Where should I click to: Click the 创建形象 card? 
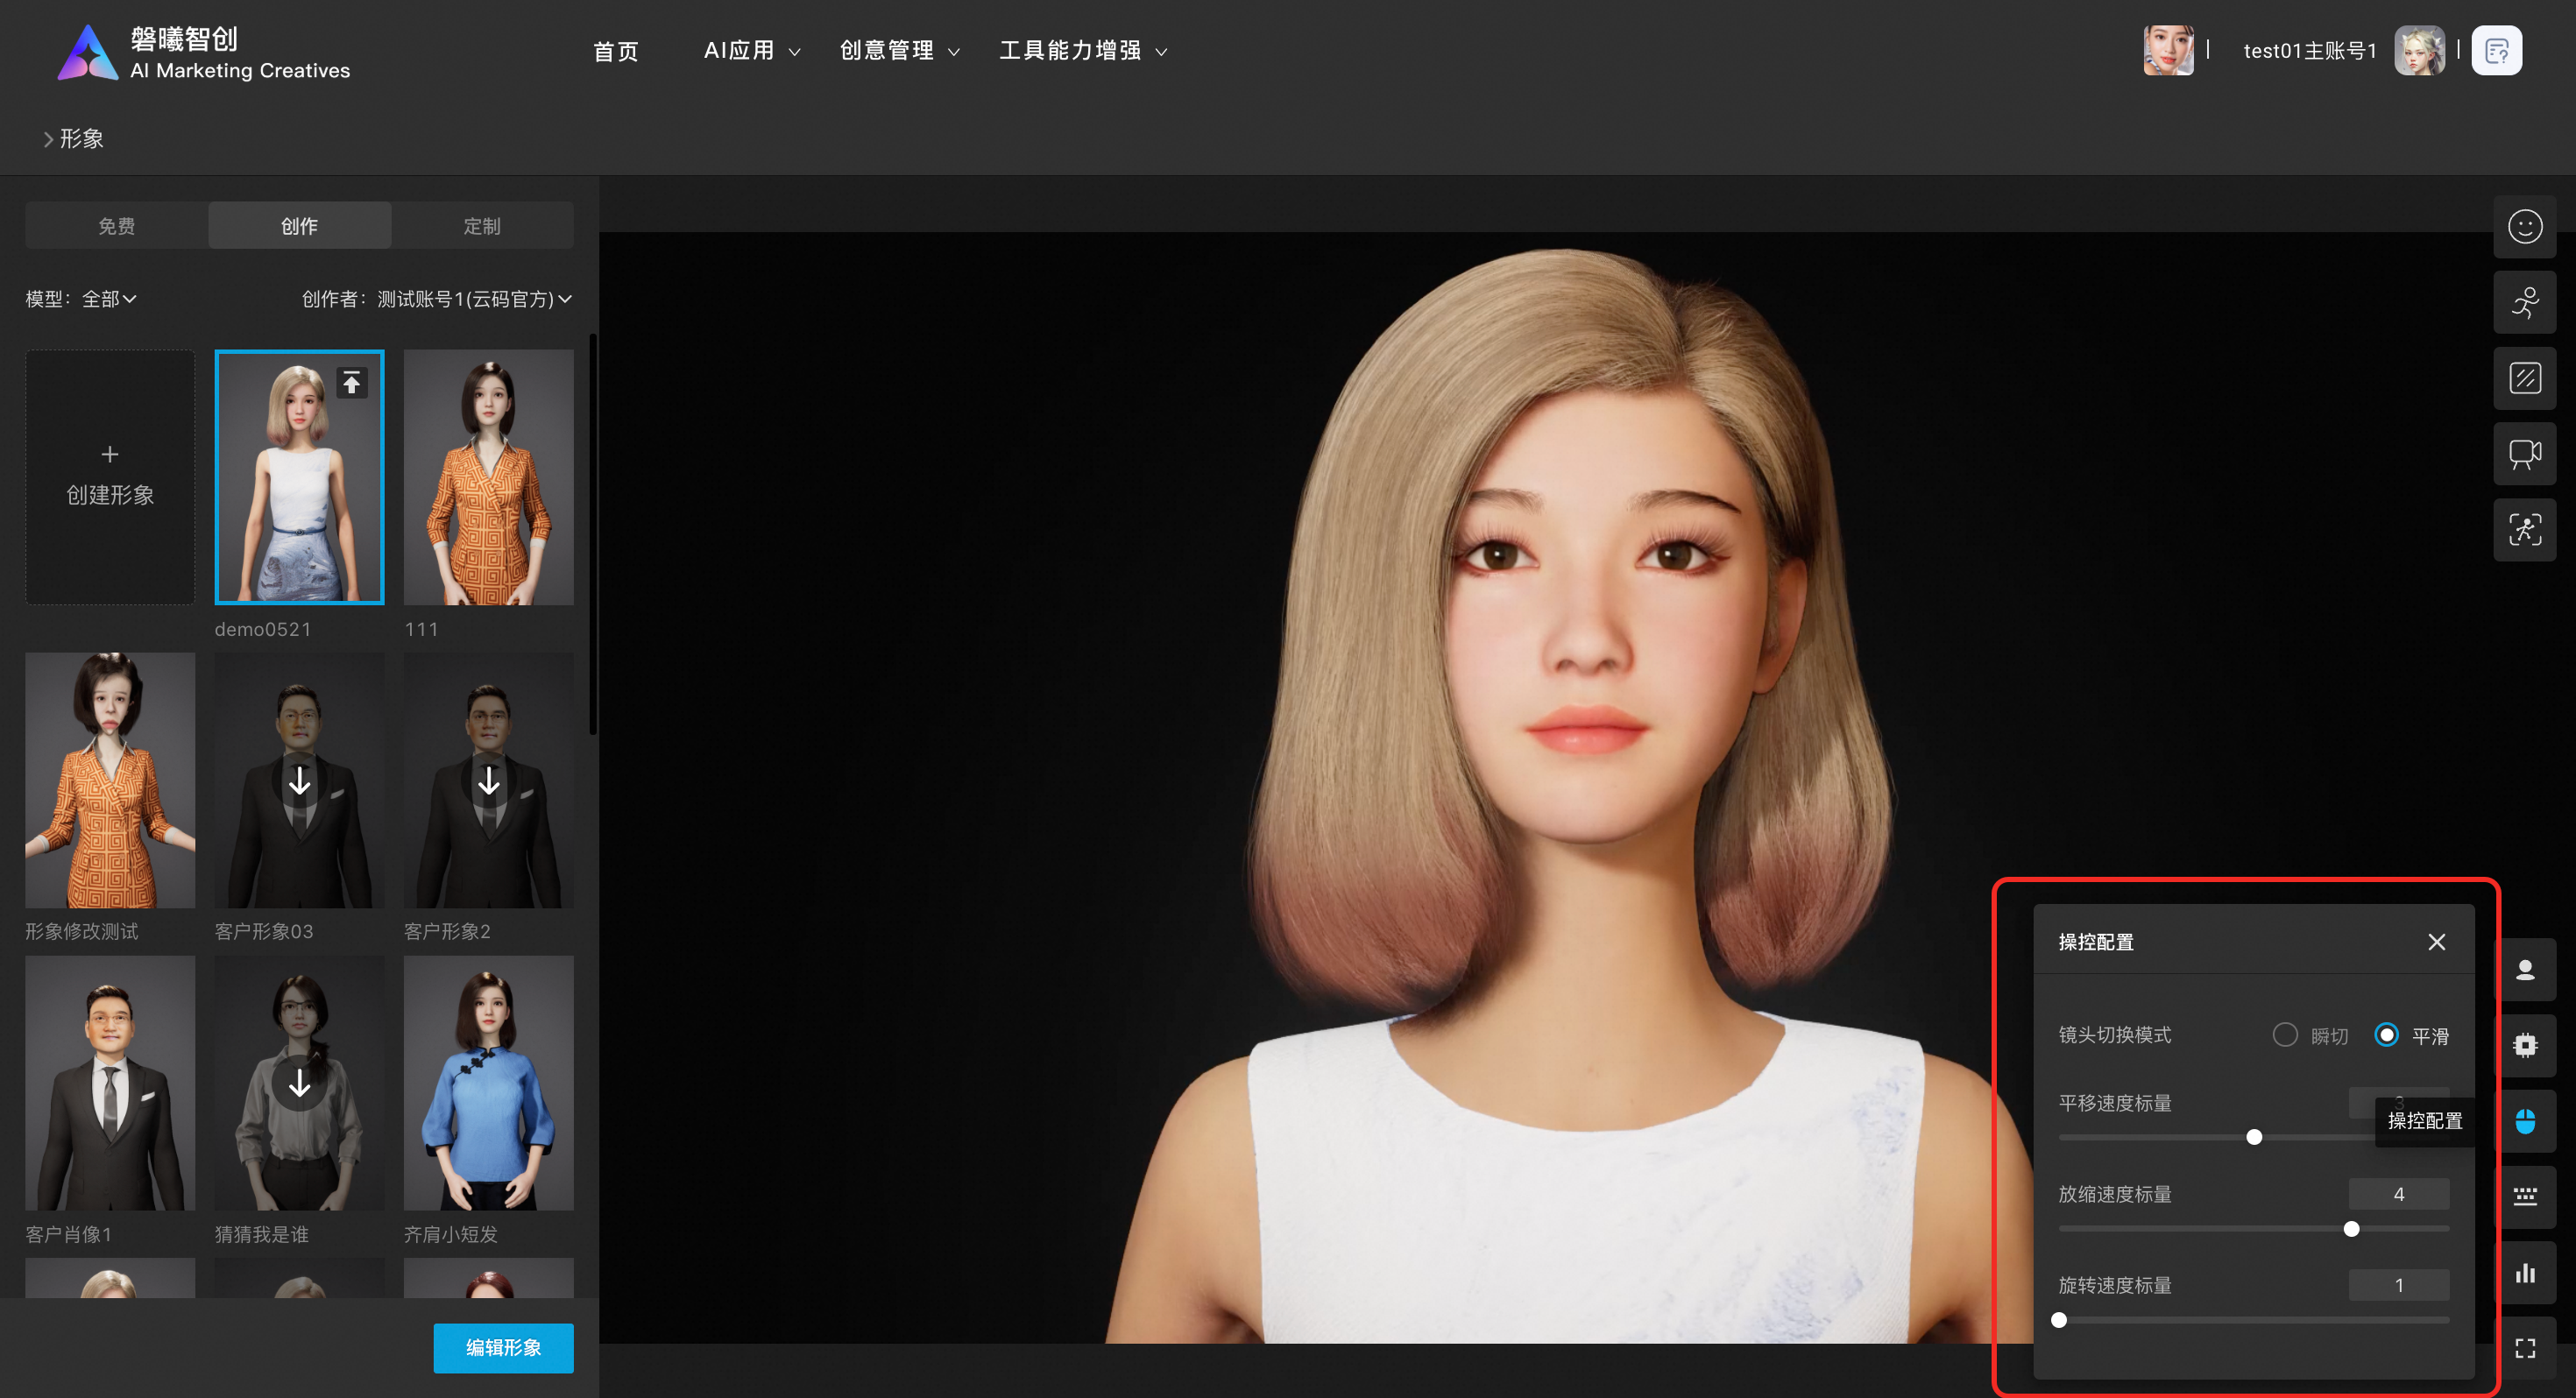110,477
